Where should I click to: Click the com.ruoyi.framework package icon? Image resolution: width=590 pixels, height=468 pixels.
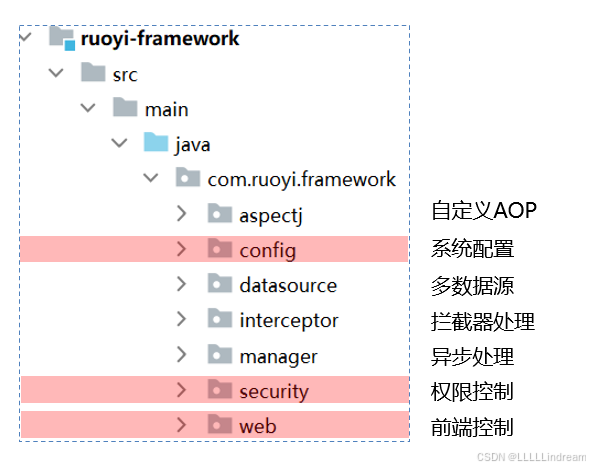tap(187, 177)
